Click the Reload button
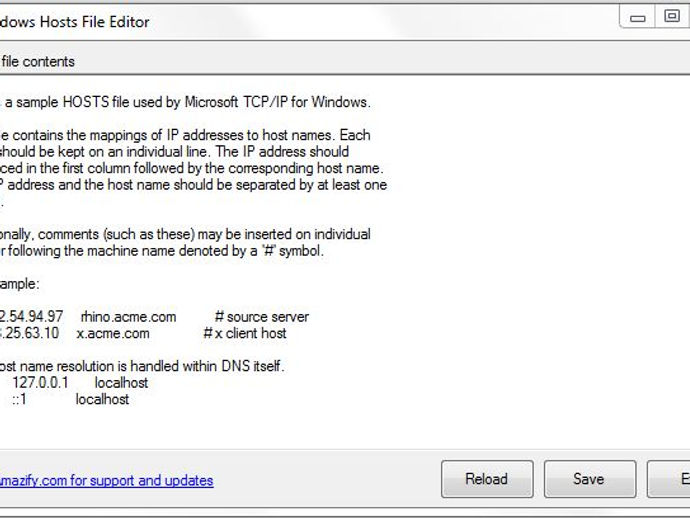This screenshot has width=690, height=518. (x=487, y=479)
